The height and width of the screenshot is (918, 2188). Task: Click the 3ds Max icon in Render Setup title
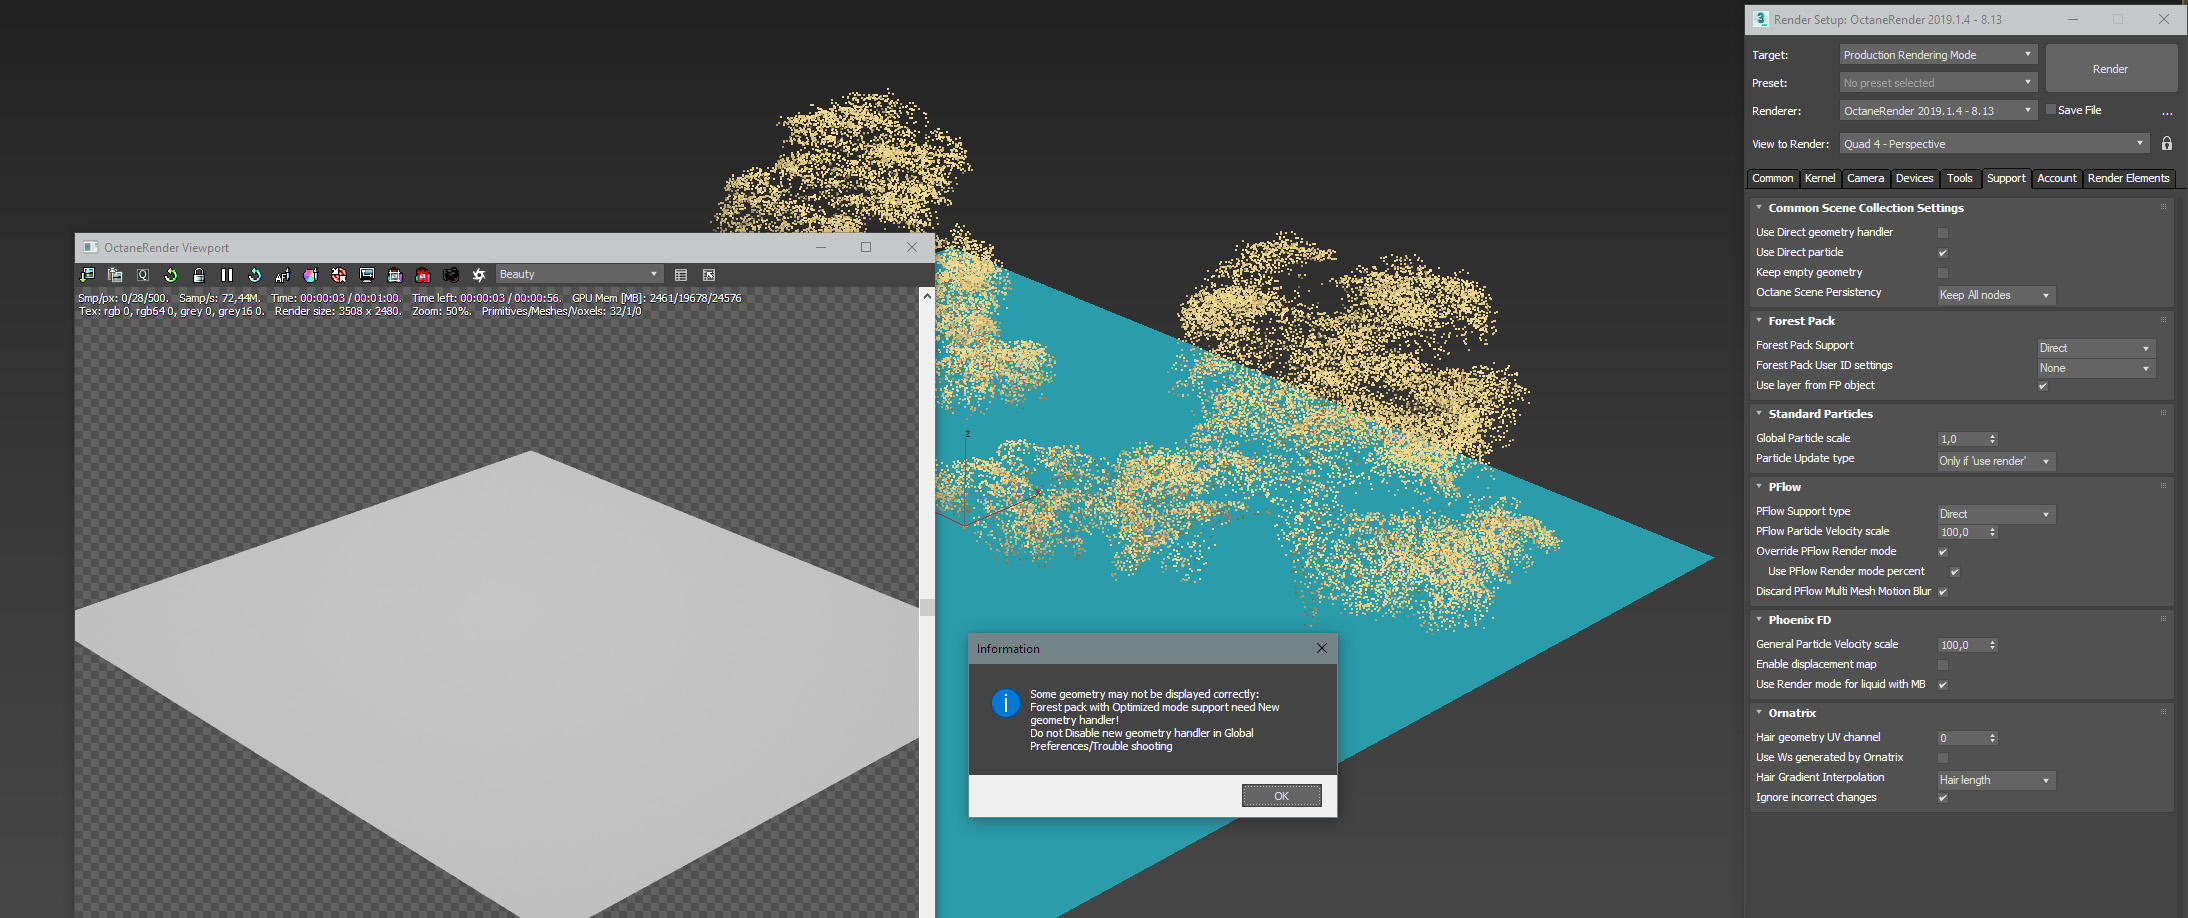point(1761,19)
